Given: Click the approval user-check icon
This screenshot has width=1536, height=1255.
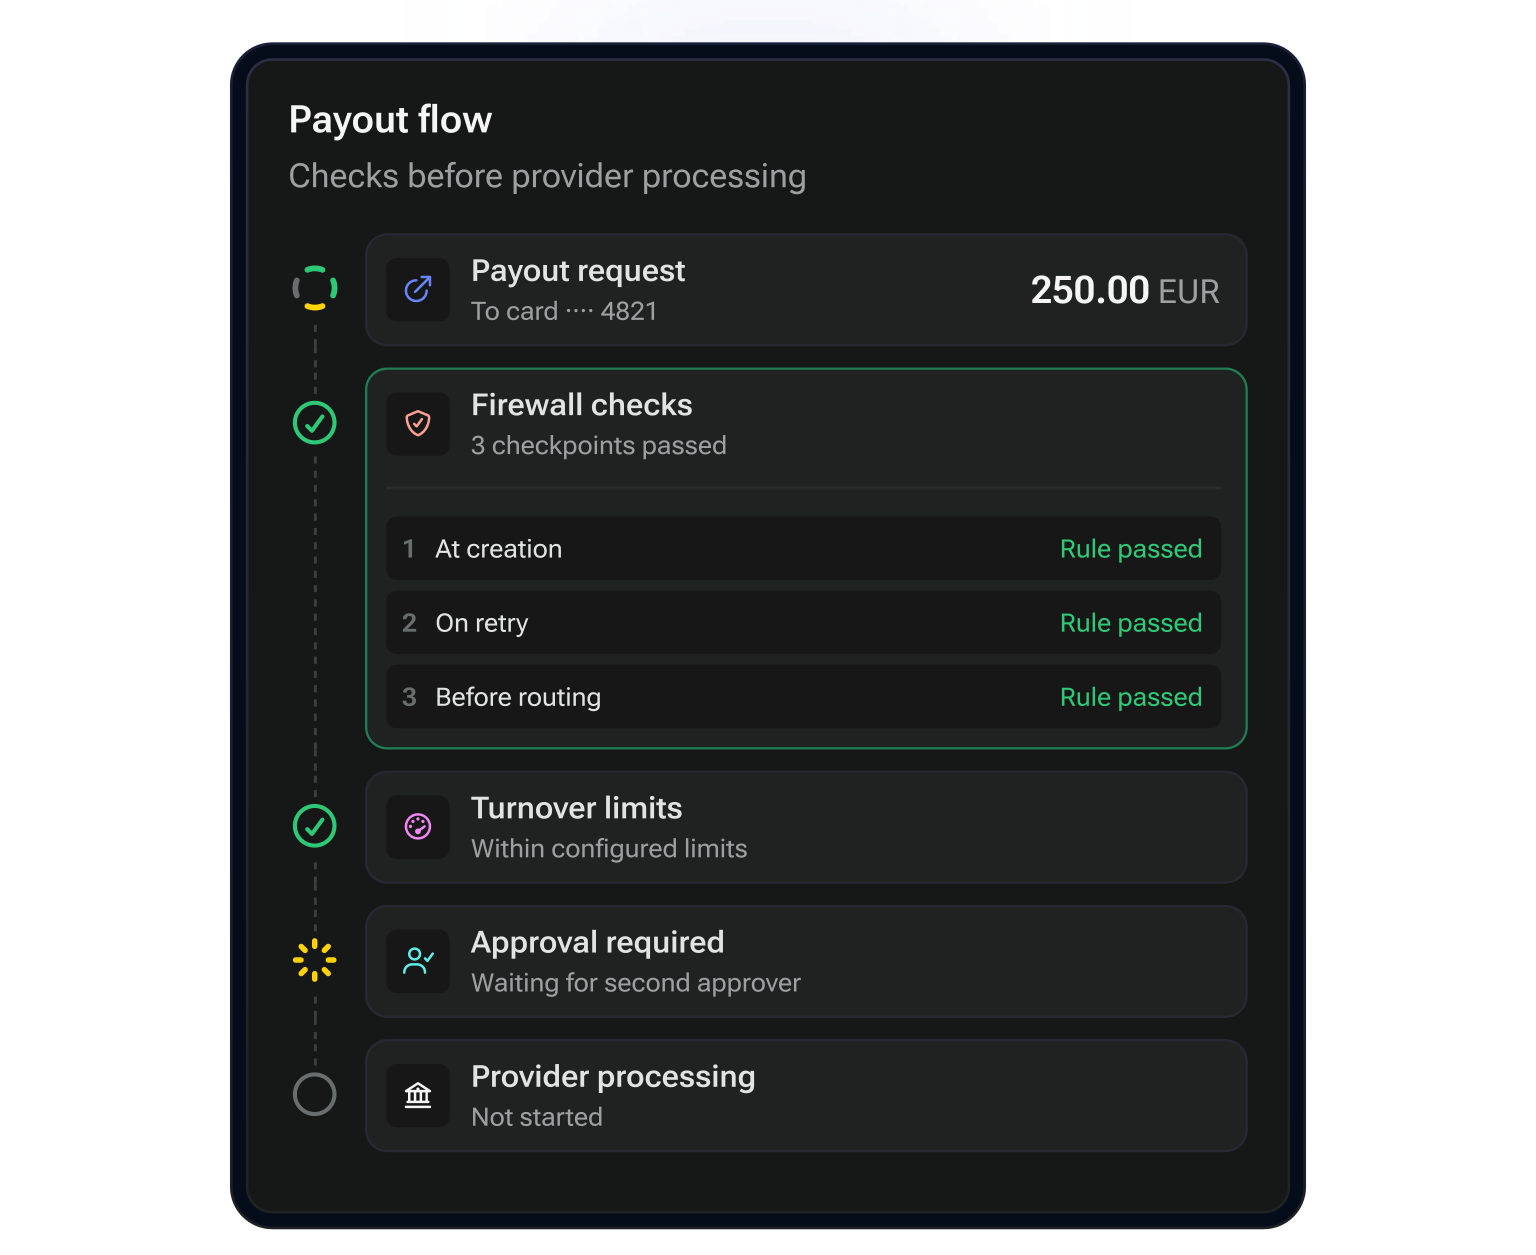Looking at the screenshot, I should 418,961.
